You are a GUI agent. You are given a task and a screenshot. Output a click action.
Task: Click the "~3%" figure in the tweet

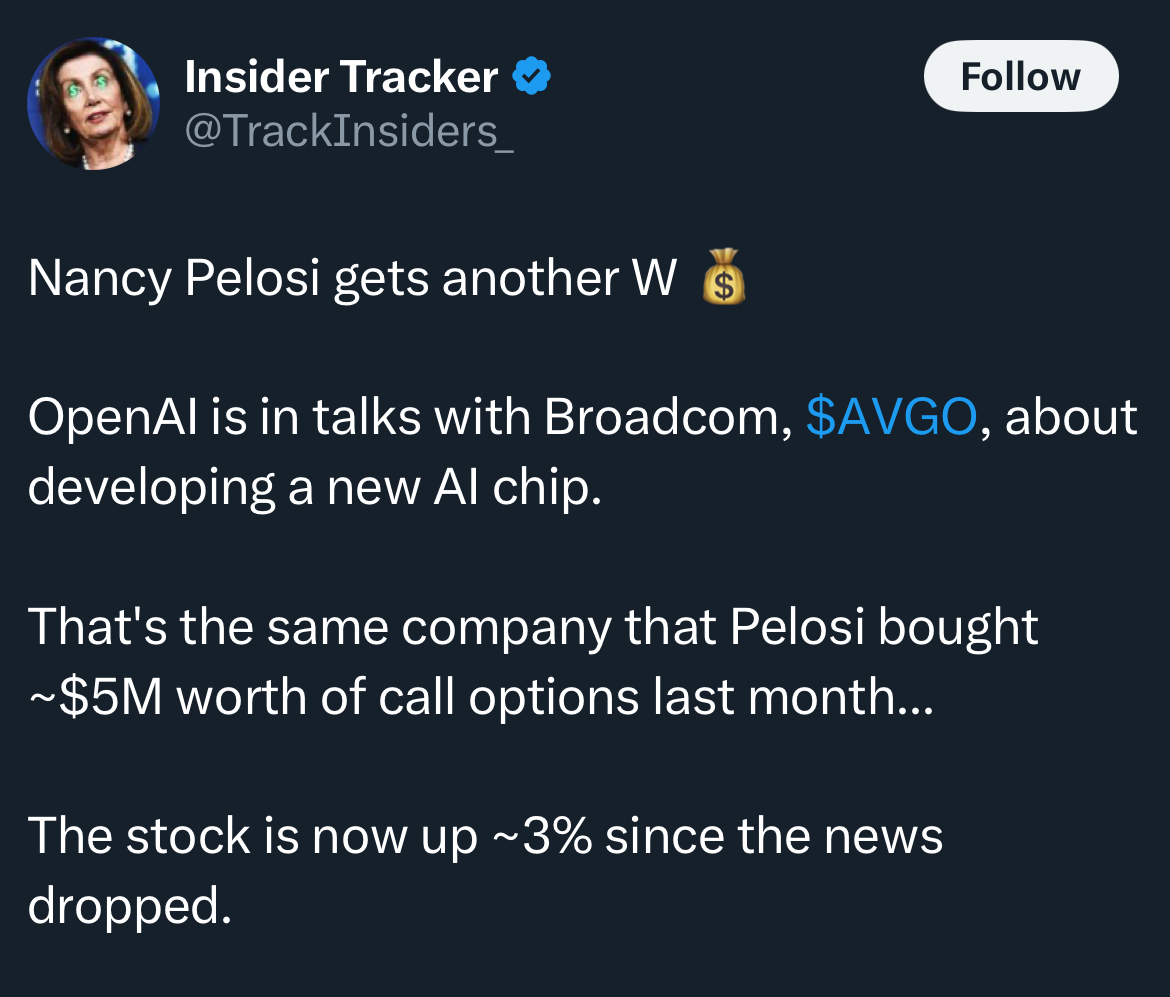pos(542,836)
